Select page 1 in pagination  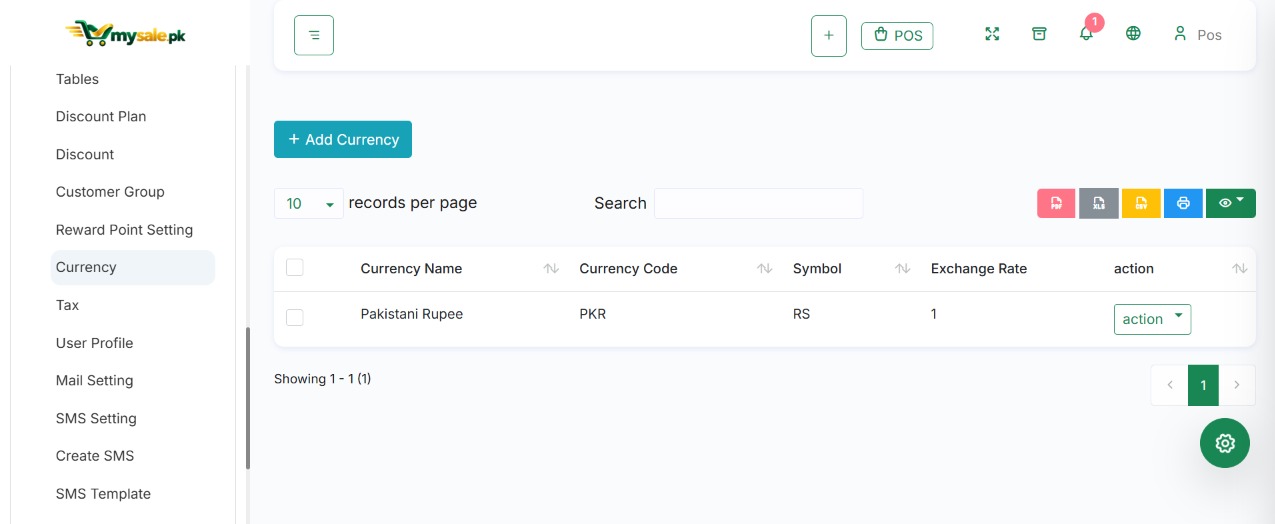(1203, 385)
